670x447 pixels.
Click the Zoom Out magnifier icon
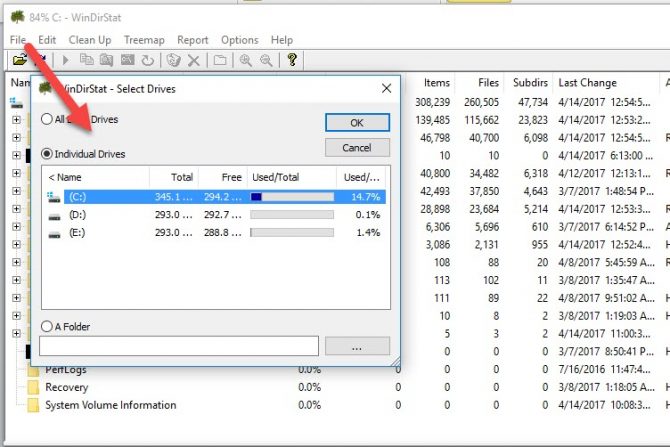pyautogui.click(x=266, y=60)
